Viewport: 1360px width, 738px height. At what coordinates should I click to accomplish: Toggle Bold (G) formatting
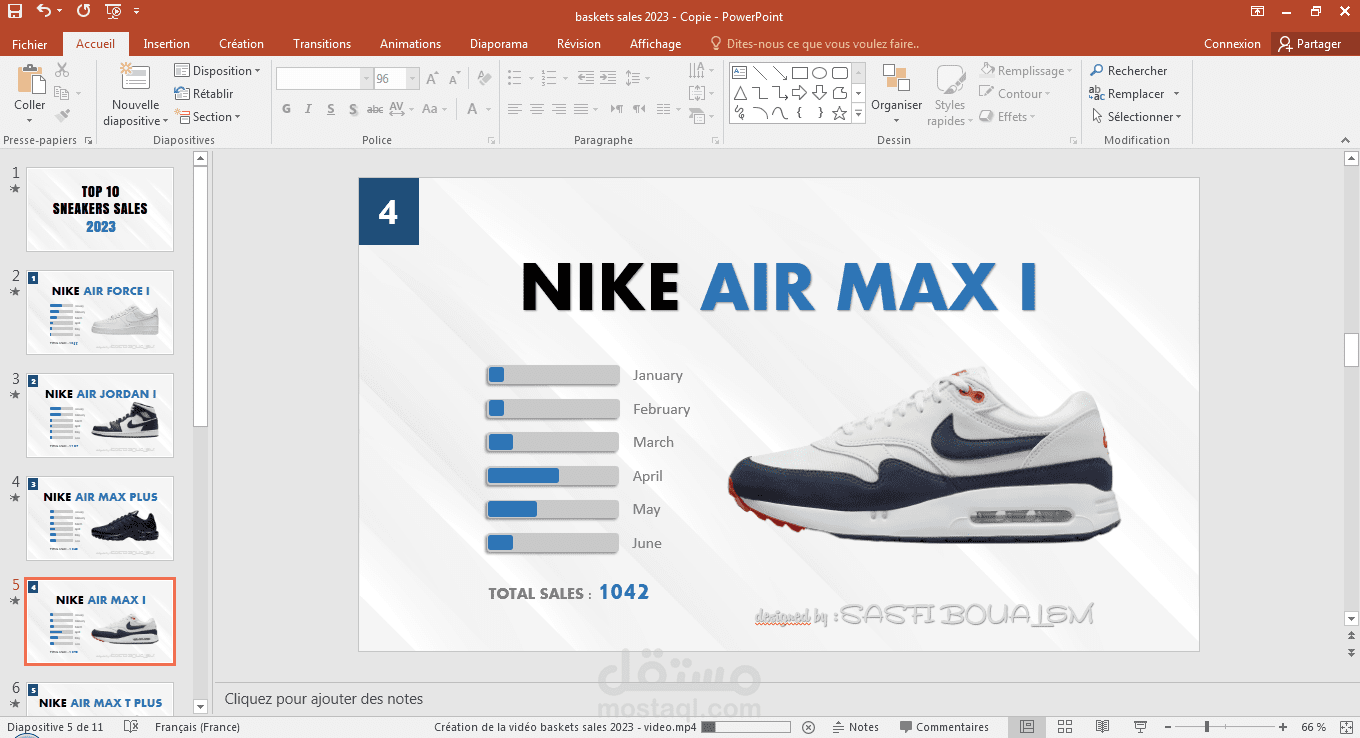click(x=286, y=109)
